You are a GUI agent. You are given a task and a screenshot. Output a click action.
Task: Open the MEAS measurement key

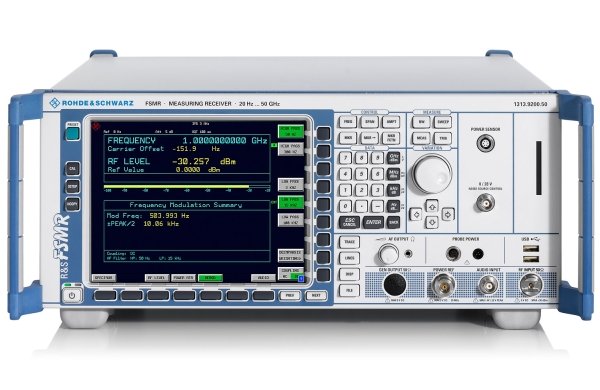[421, 138]
